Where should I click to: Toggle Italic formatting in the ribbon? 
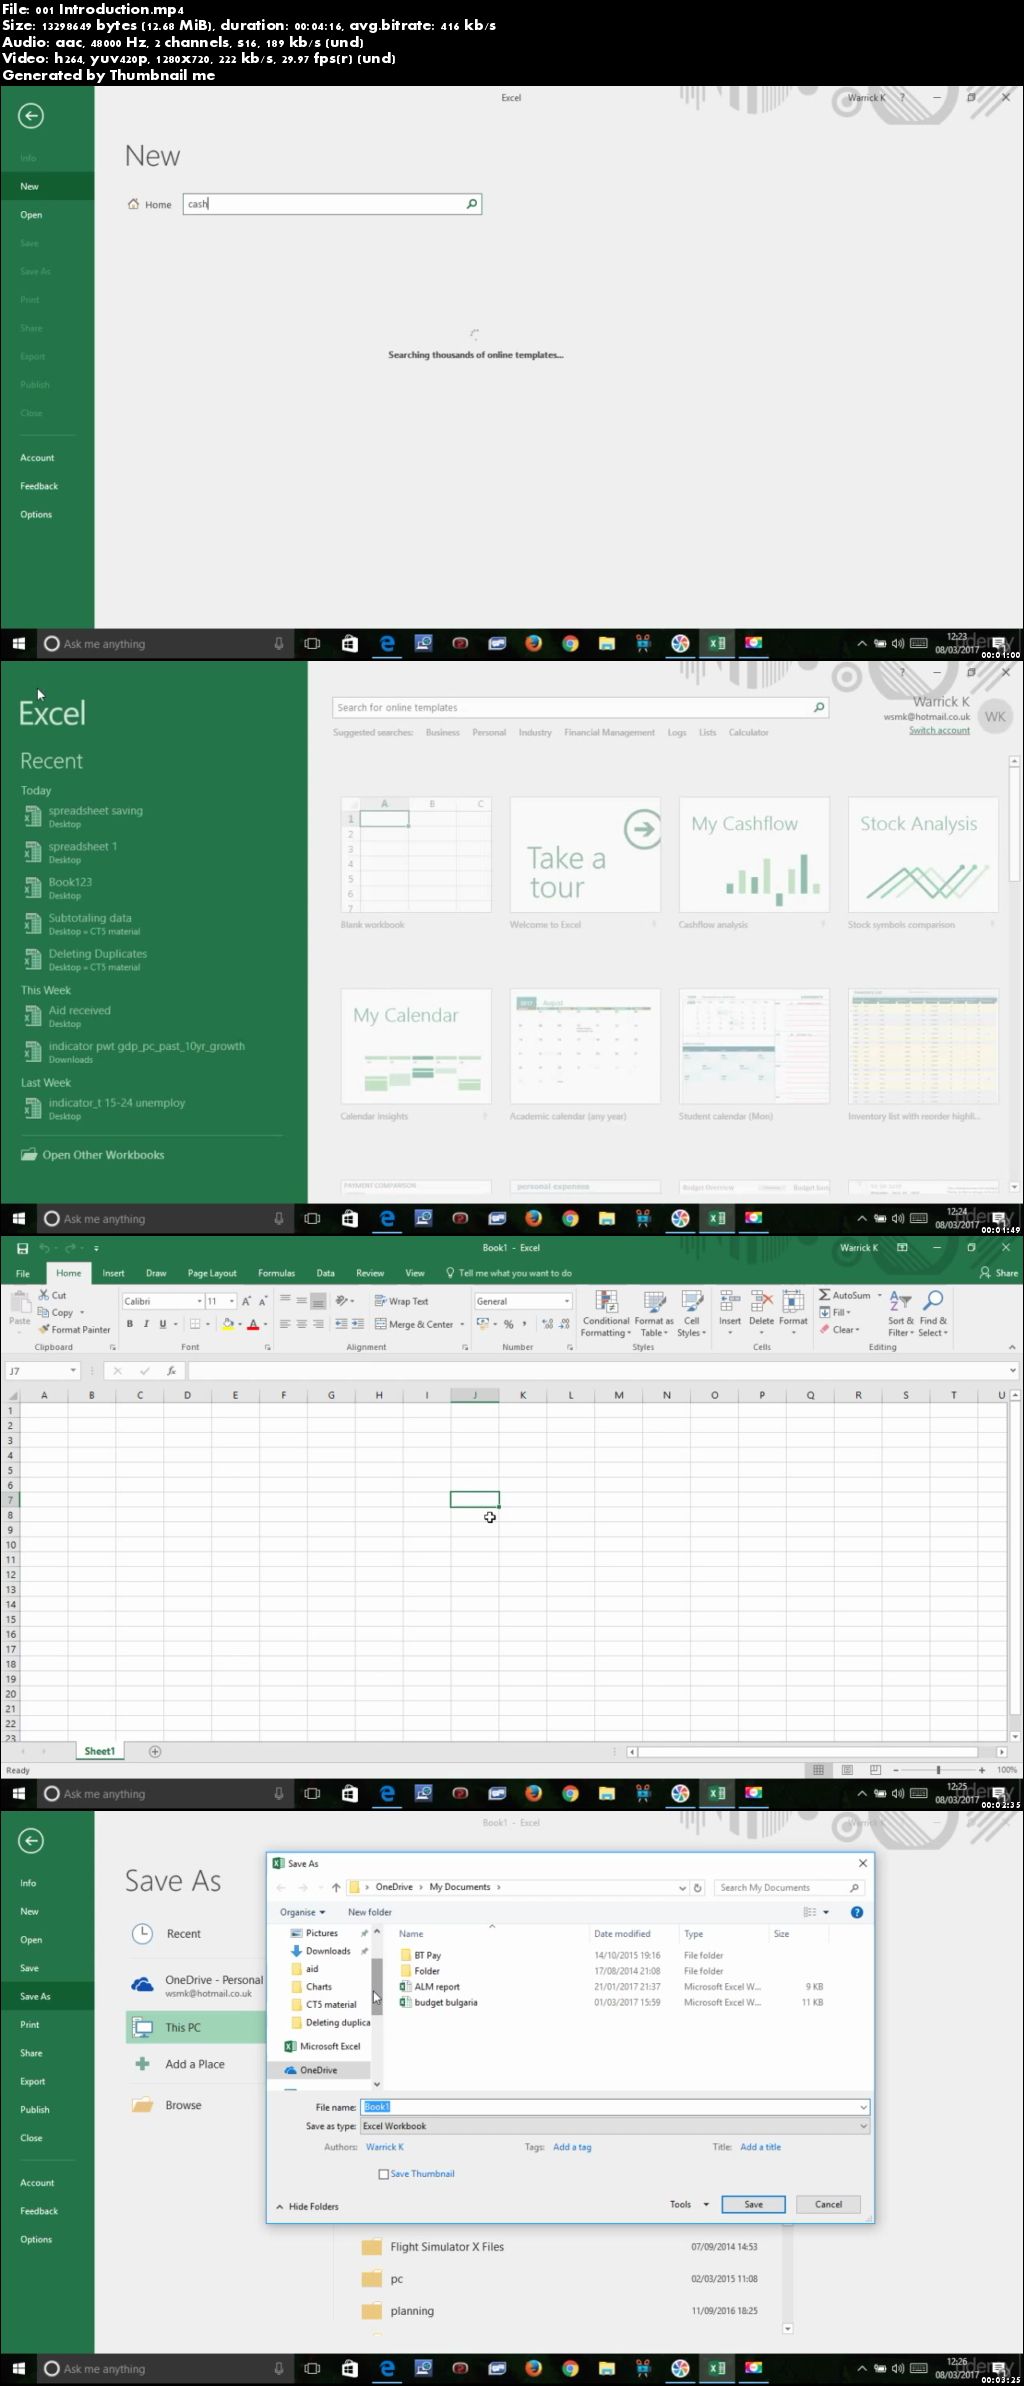click(x=146, y=1323)
